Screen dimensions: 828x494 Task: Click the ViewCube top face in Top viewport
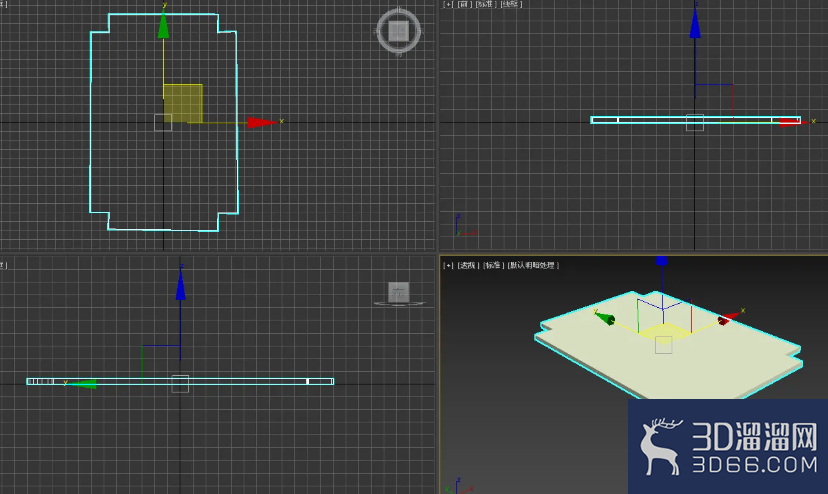399,31
